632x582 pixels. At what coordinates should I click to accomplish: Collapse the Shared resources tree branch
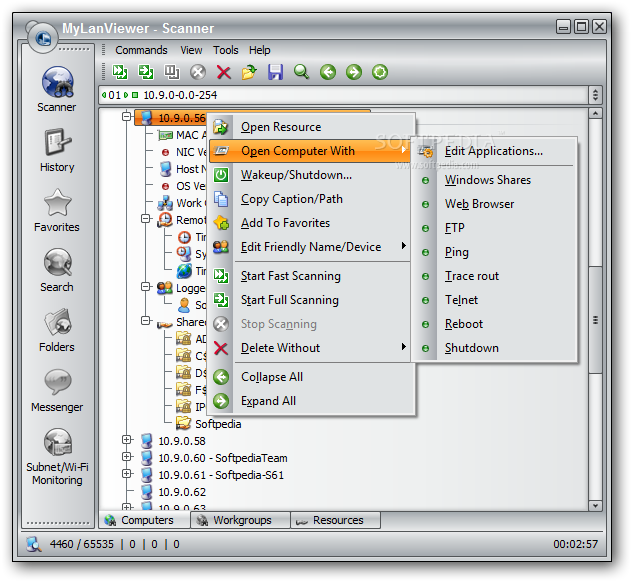[146, 321]
